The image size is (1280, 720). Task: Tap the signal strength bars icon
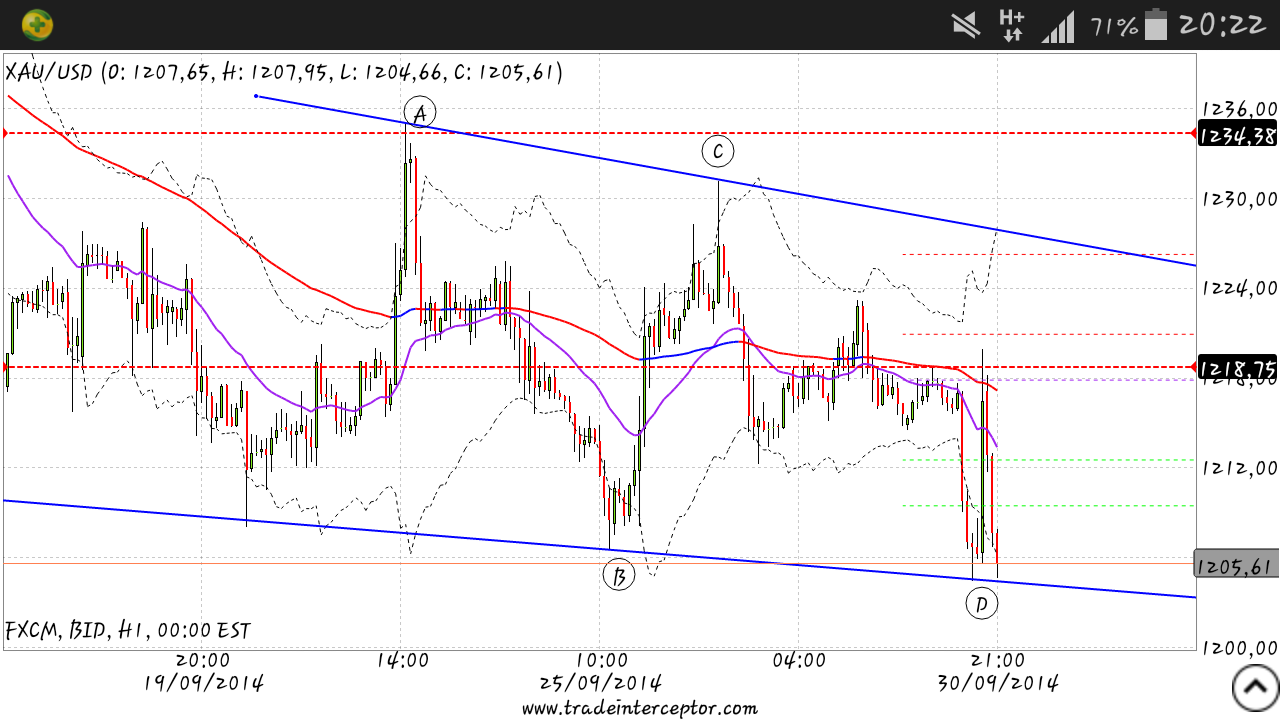(x=1058, y=26)
